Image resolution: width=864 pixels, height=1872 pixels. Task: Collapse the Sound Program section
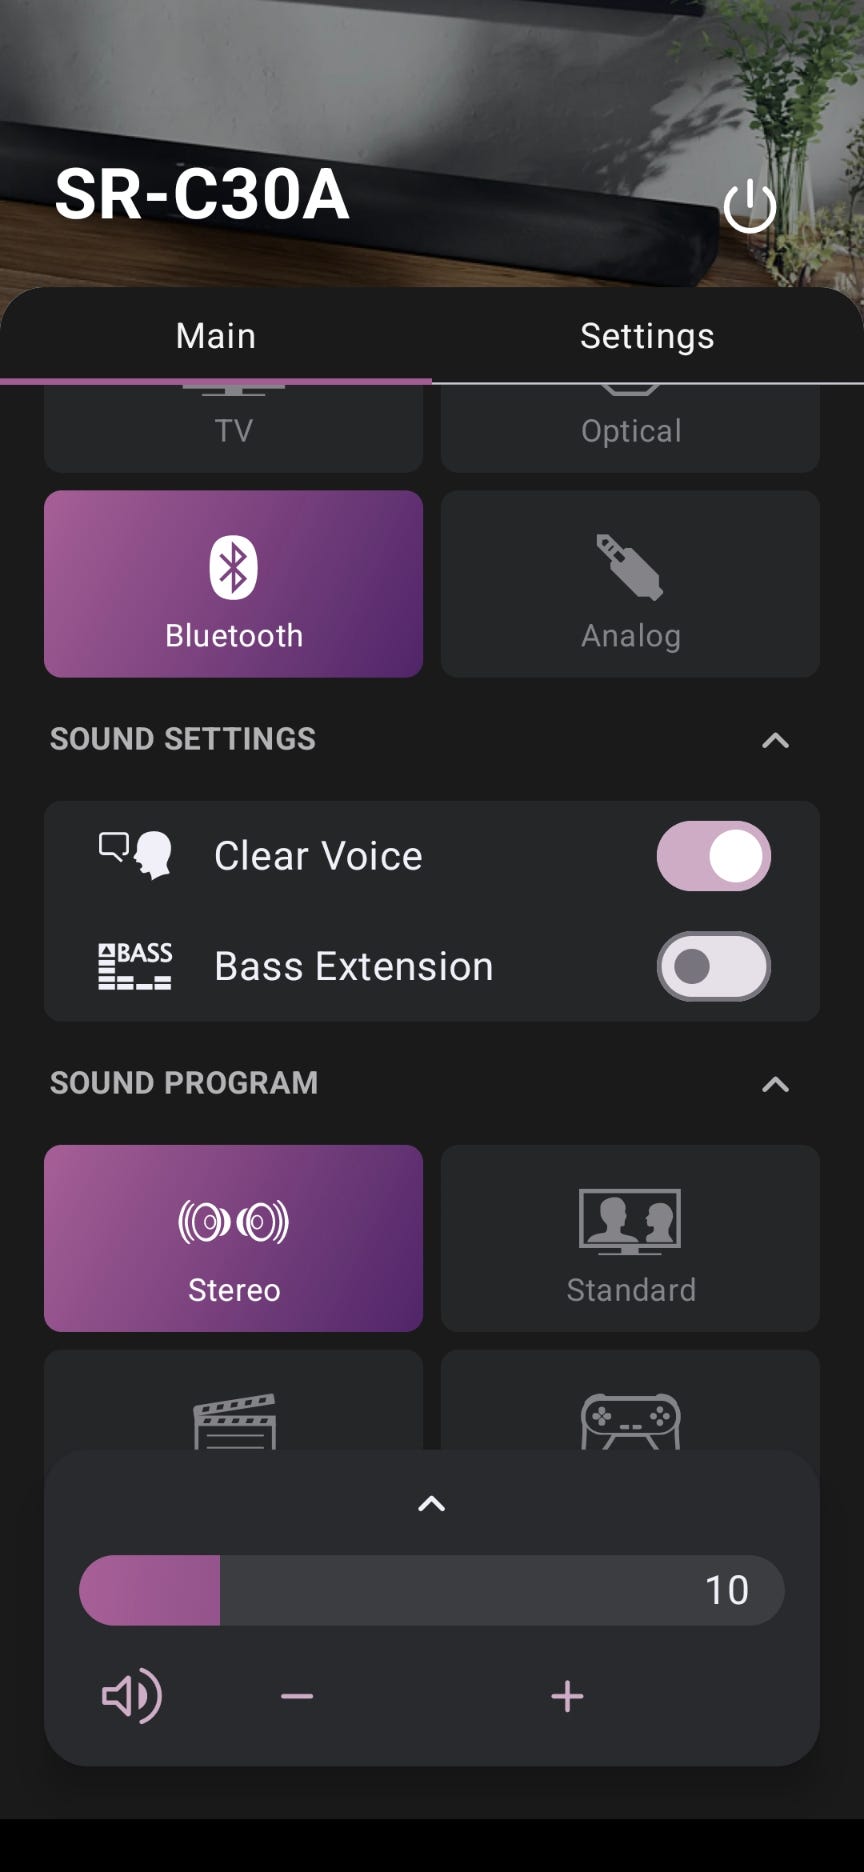[x=775, y=1084]
